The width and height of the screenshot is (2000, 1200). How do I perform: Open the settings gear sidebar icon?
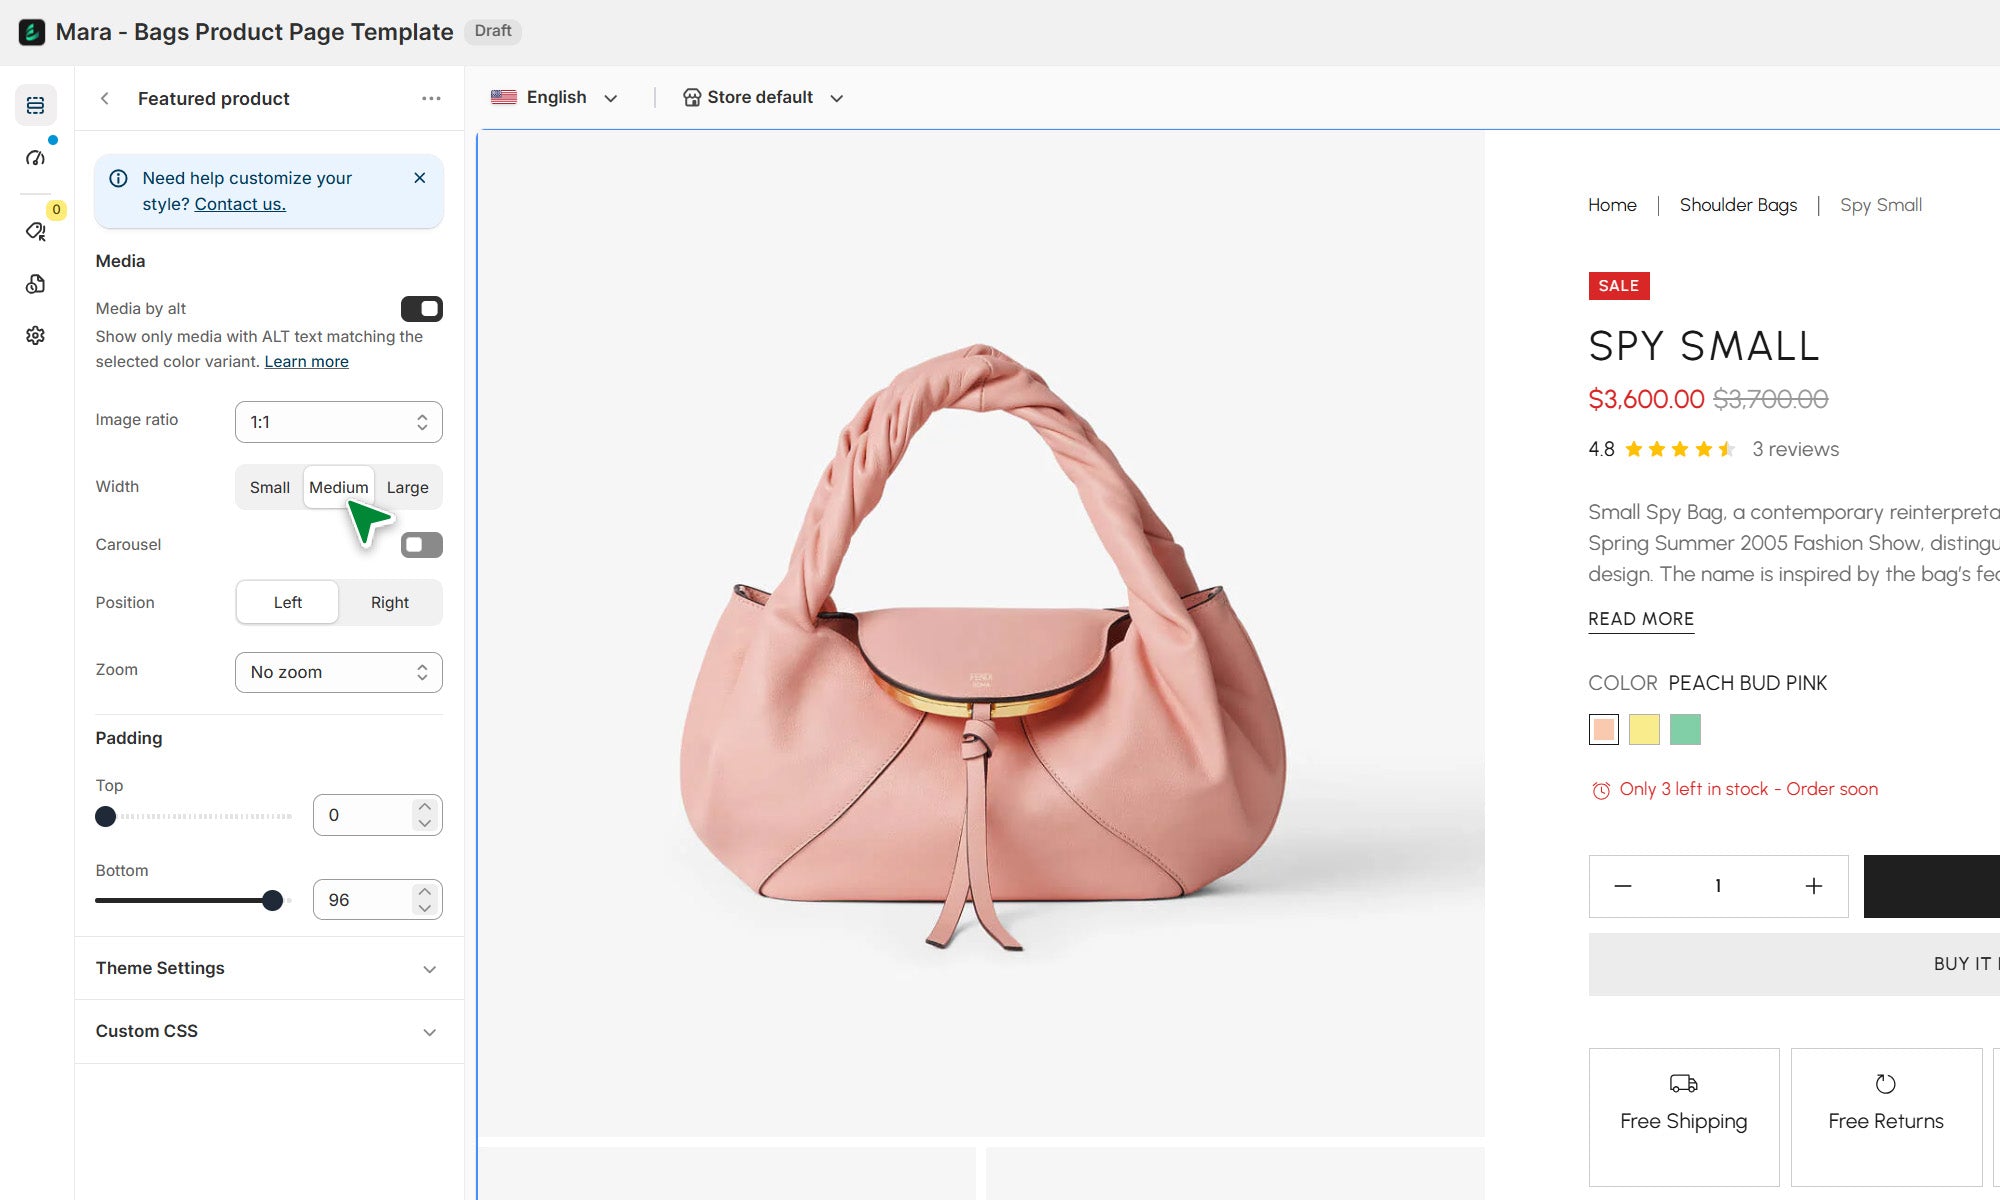pyautogui.click(x=35, y=336)
